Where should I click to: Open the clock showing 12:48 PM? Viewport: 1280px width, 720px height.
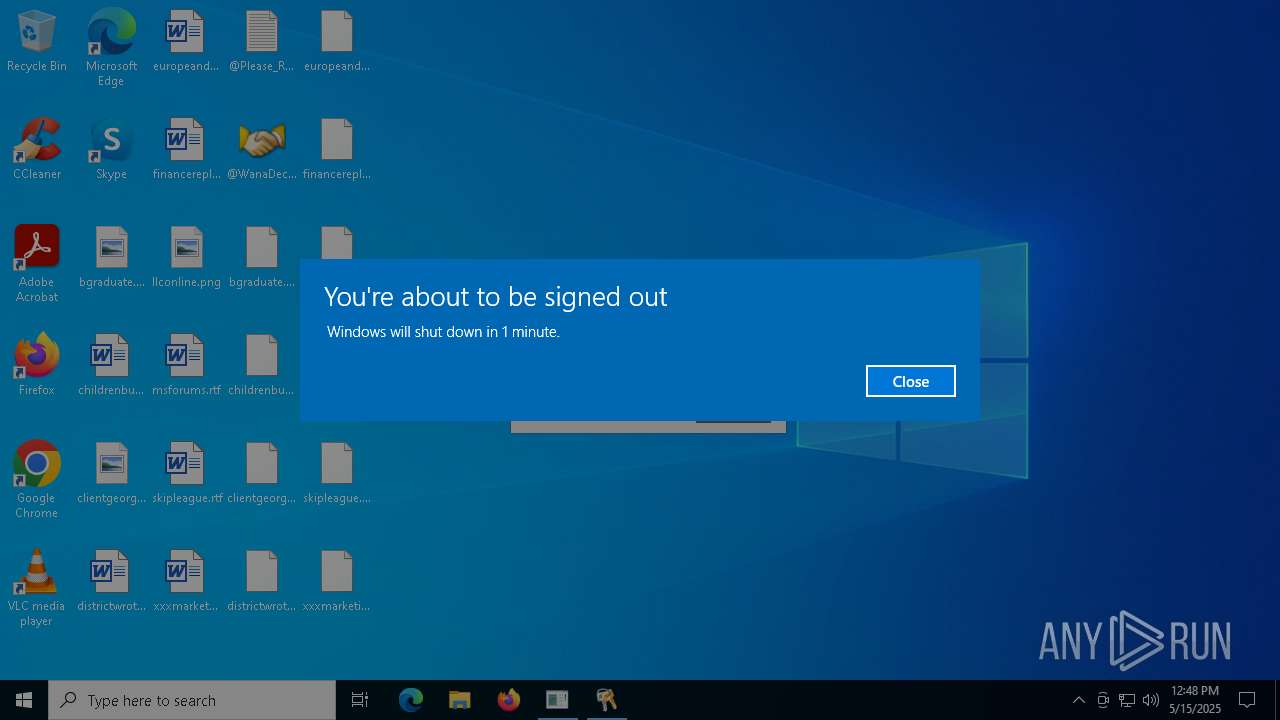click(x=1195, y=700)
